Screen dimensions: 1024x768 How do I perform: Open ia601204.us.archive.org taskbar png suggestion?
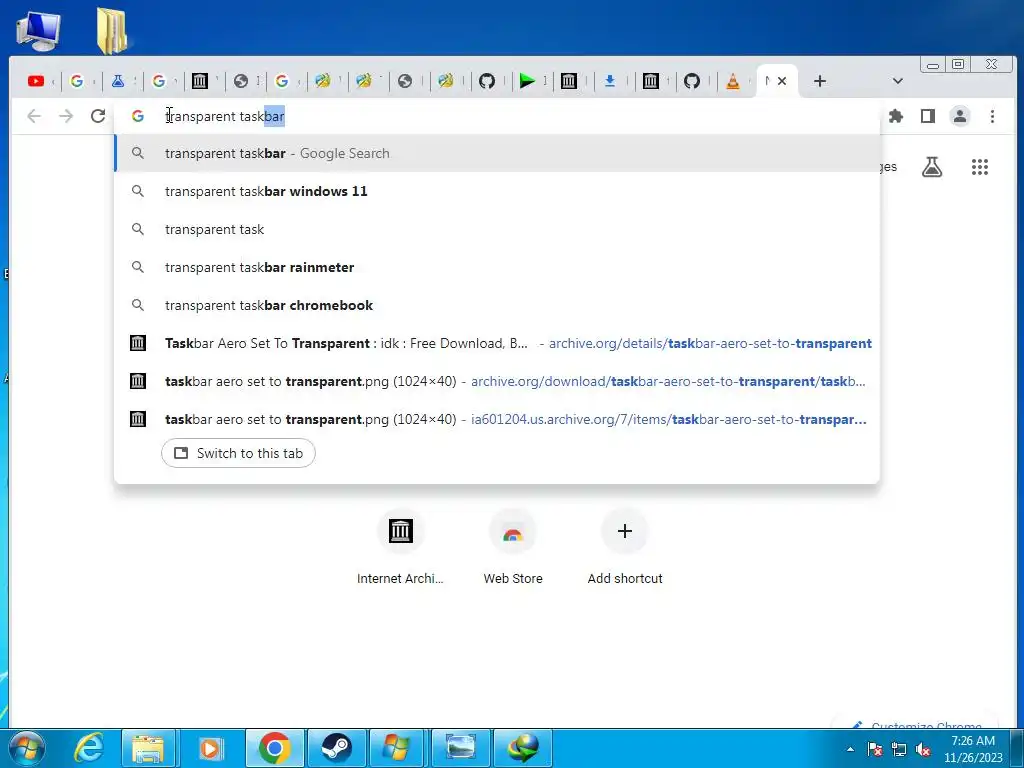click(497, 419)
